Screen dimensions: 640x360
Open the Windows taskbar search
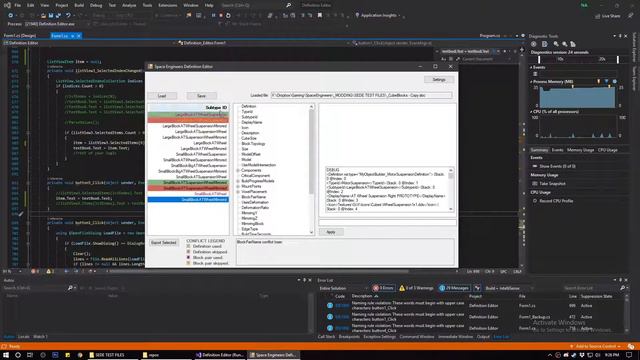[x=18, y=355]
